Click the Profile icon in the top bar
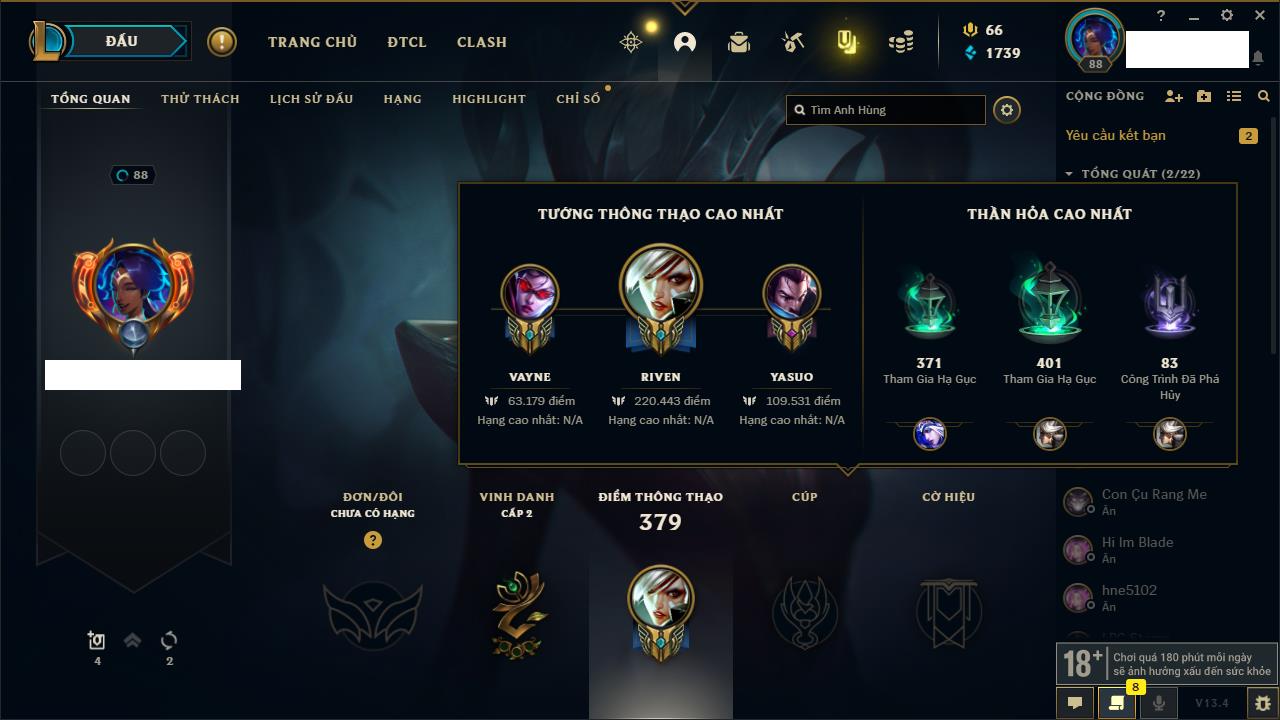The height and width of the screenshot is (720, 1280). coord(685,42)
